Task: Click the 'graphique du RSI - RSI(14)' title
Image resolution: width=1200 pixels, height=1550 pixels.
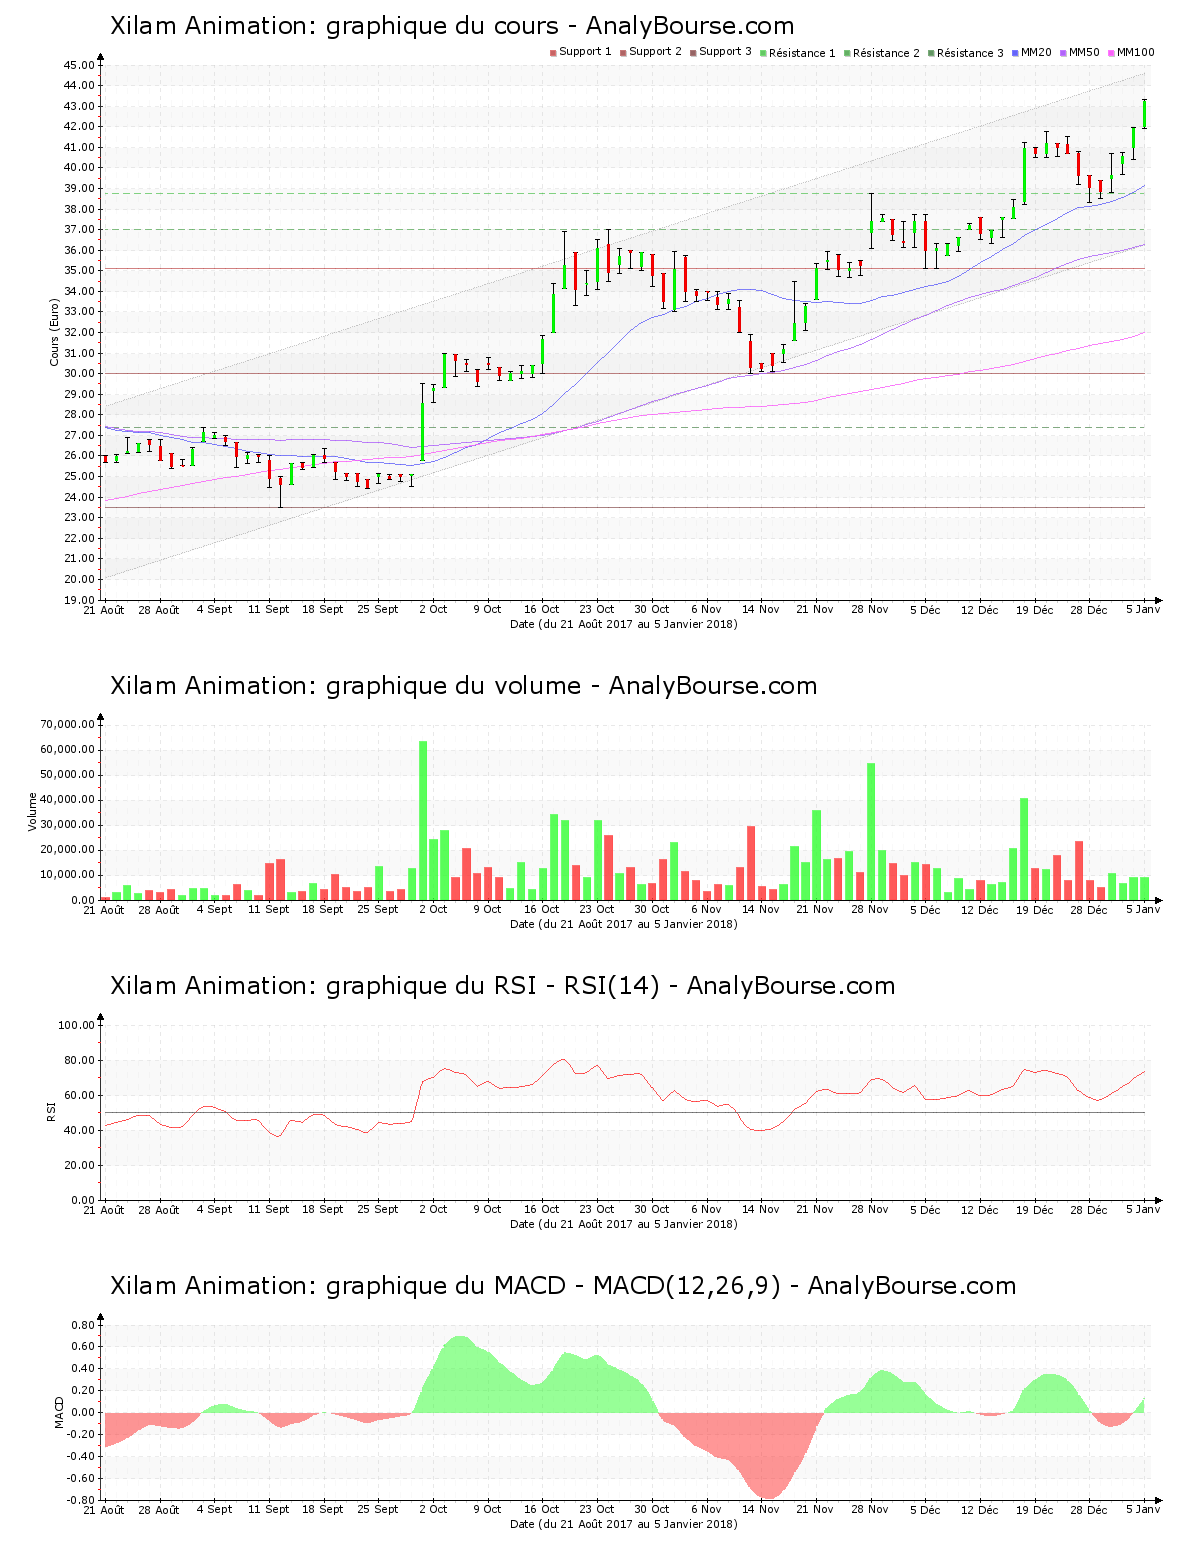Action: pyautogui.click(x=502, y=986)
